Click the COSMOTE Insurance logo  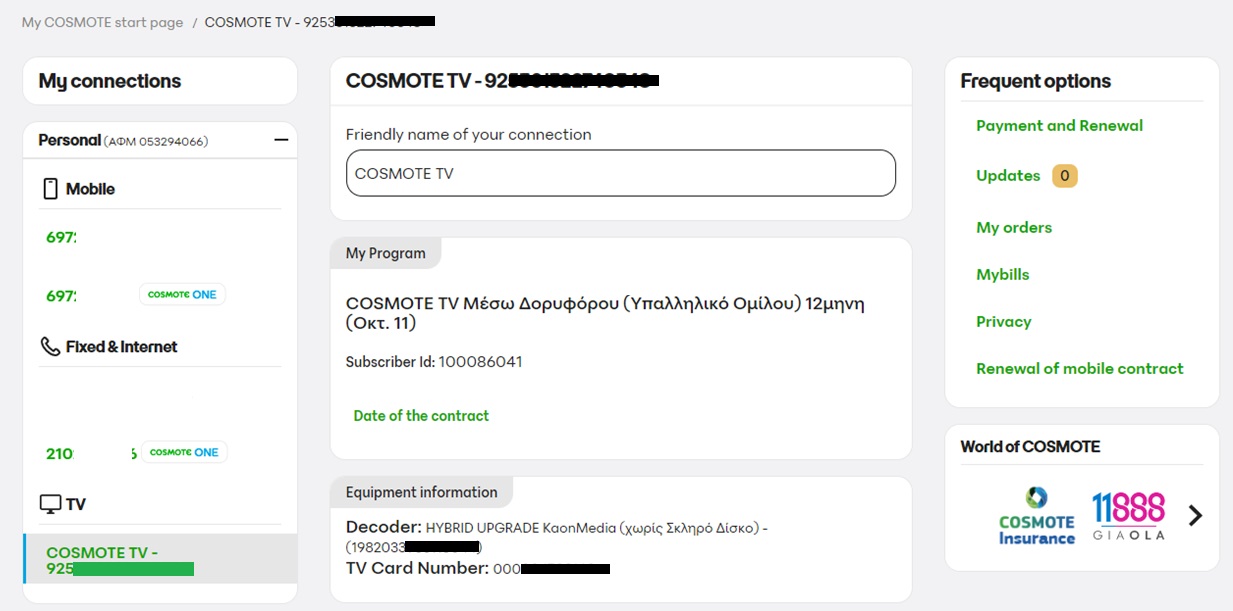(x=1036, y=517)
